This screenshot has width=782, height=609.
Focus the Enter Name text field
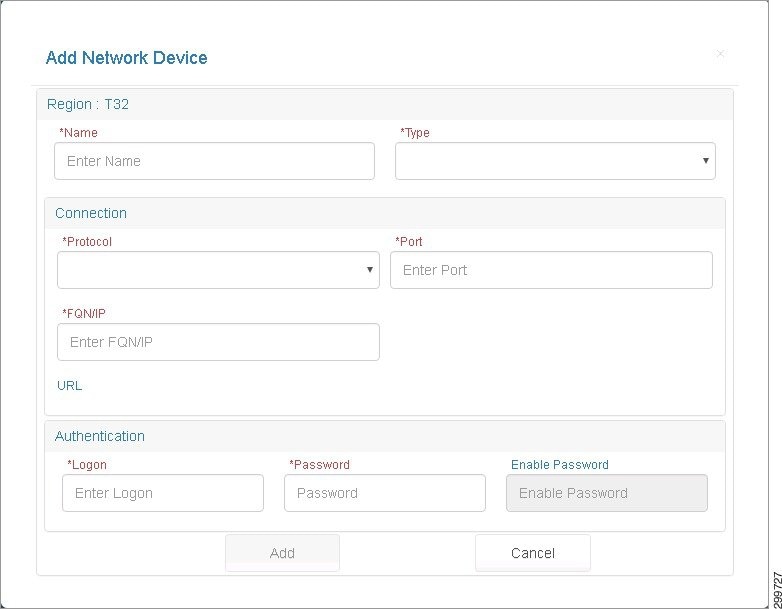[x=214, y=161]
